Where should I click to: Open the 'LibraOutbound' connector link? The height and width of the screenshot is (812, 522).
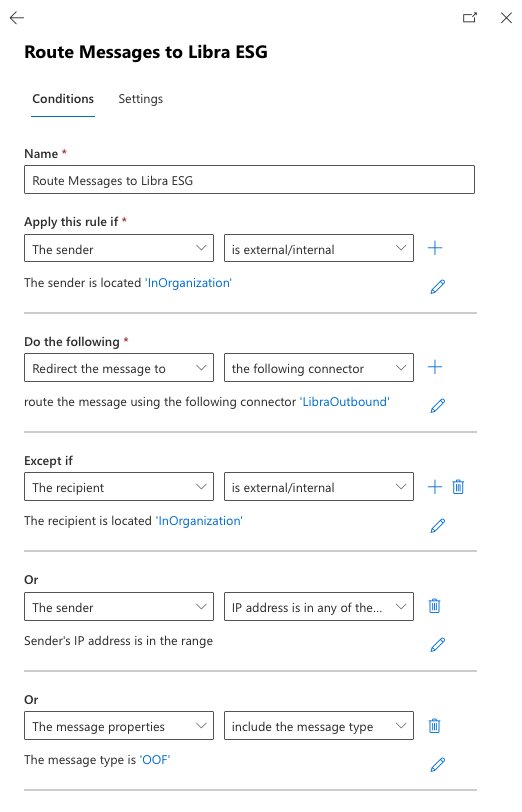click(344, 402)
